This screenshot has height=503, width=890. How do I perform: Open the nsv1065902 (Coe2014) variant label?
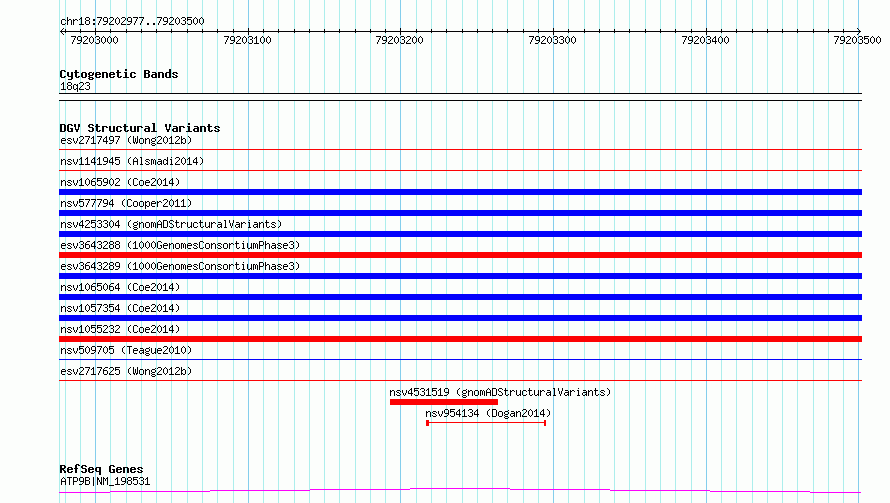pos(120,182)
